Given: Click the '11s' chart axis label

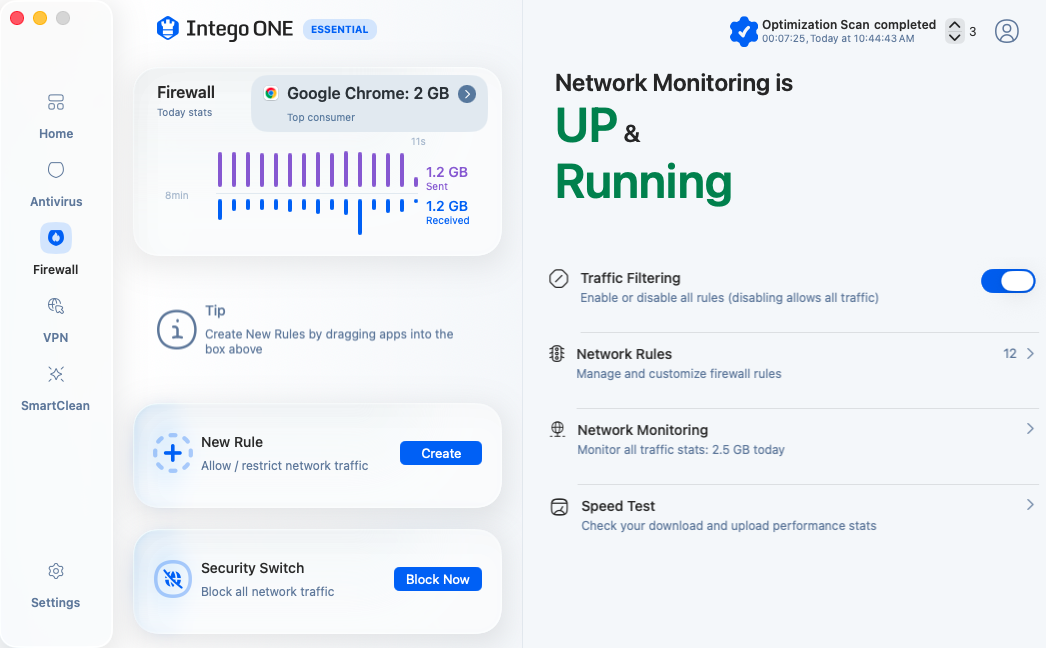Looking at the screenshot, I should (418, 141).
